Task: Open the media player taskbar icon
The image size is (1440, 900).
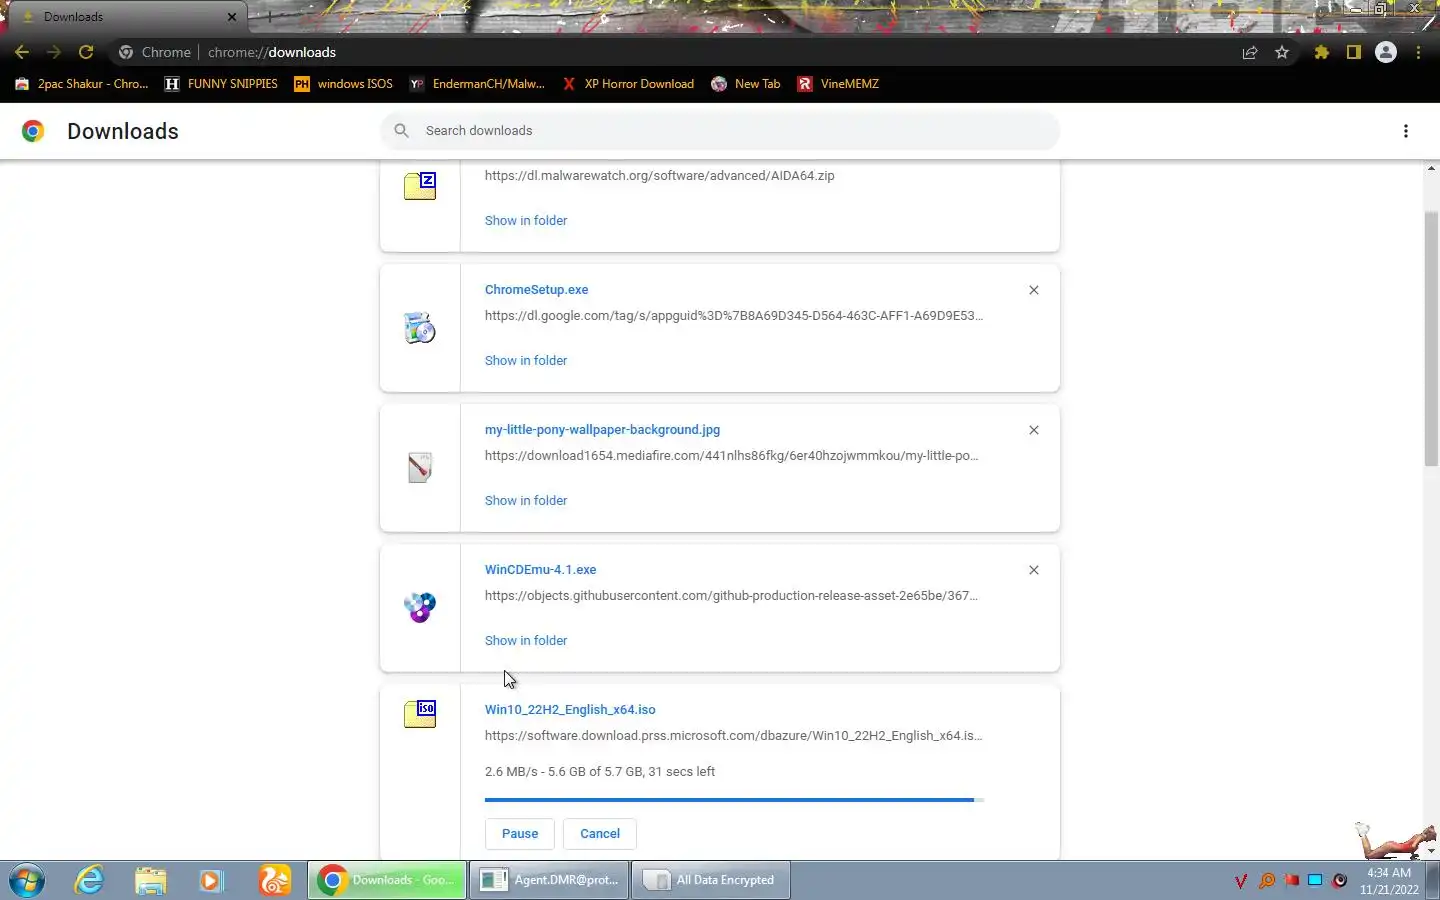Action: [x=211, y=880]
